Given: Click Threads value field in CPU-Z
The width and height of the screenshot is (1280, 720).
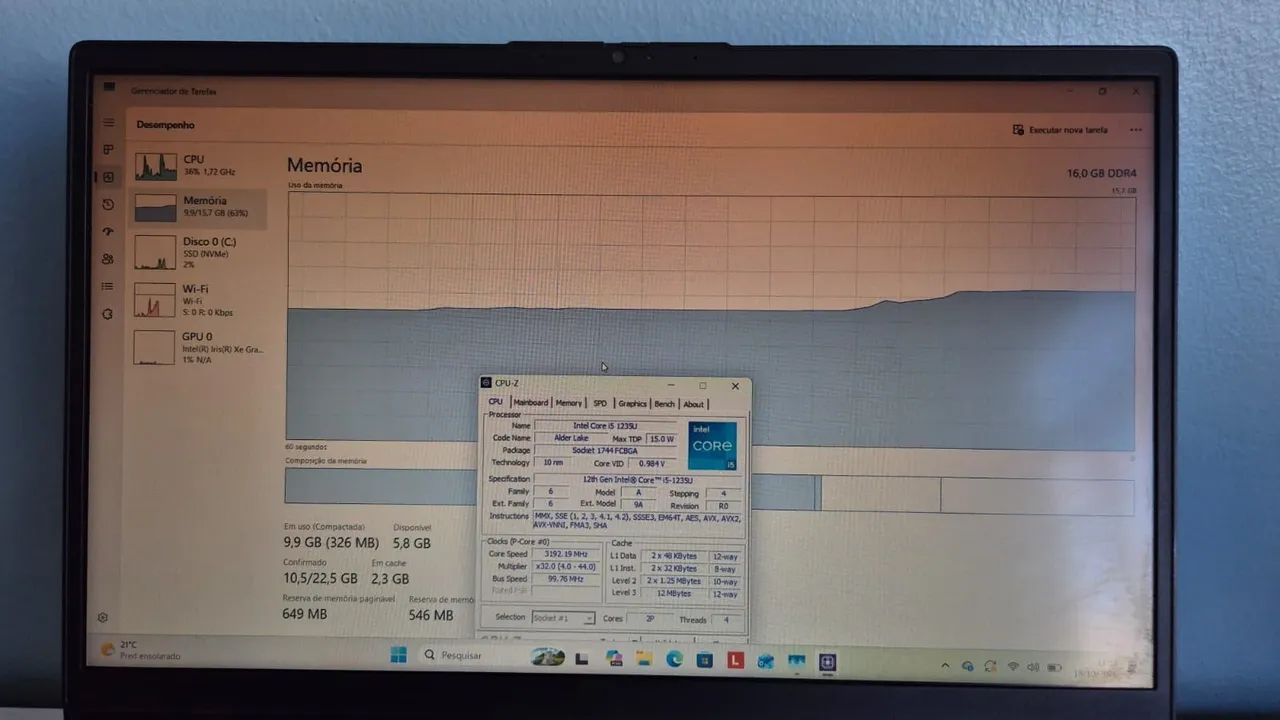Looking at the screenshot, I should point(727,620).
